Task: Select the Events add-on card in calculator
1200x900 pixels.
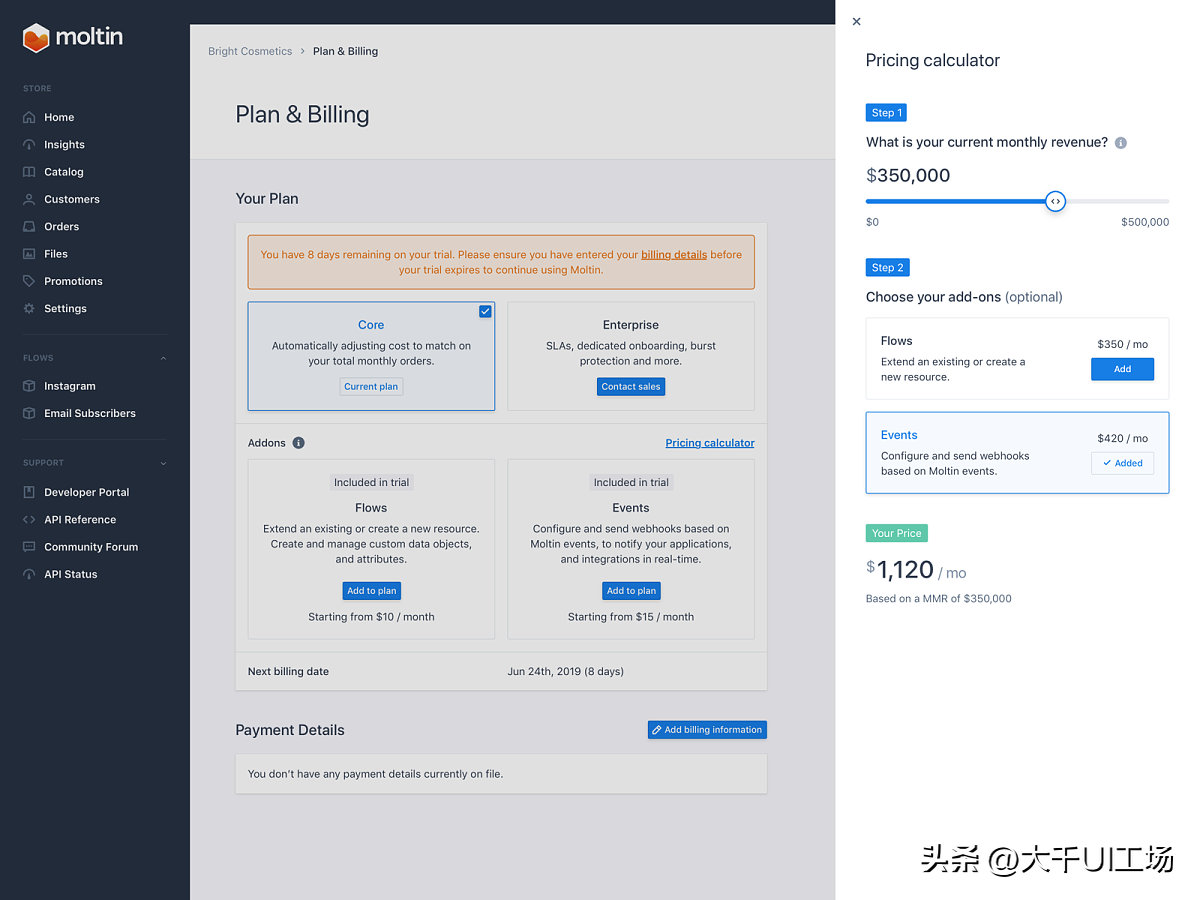Action: tap(1017, 453)
